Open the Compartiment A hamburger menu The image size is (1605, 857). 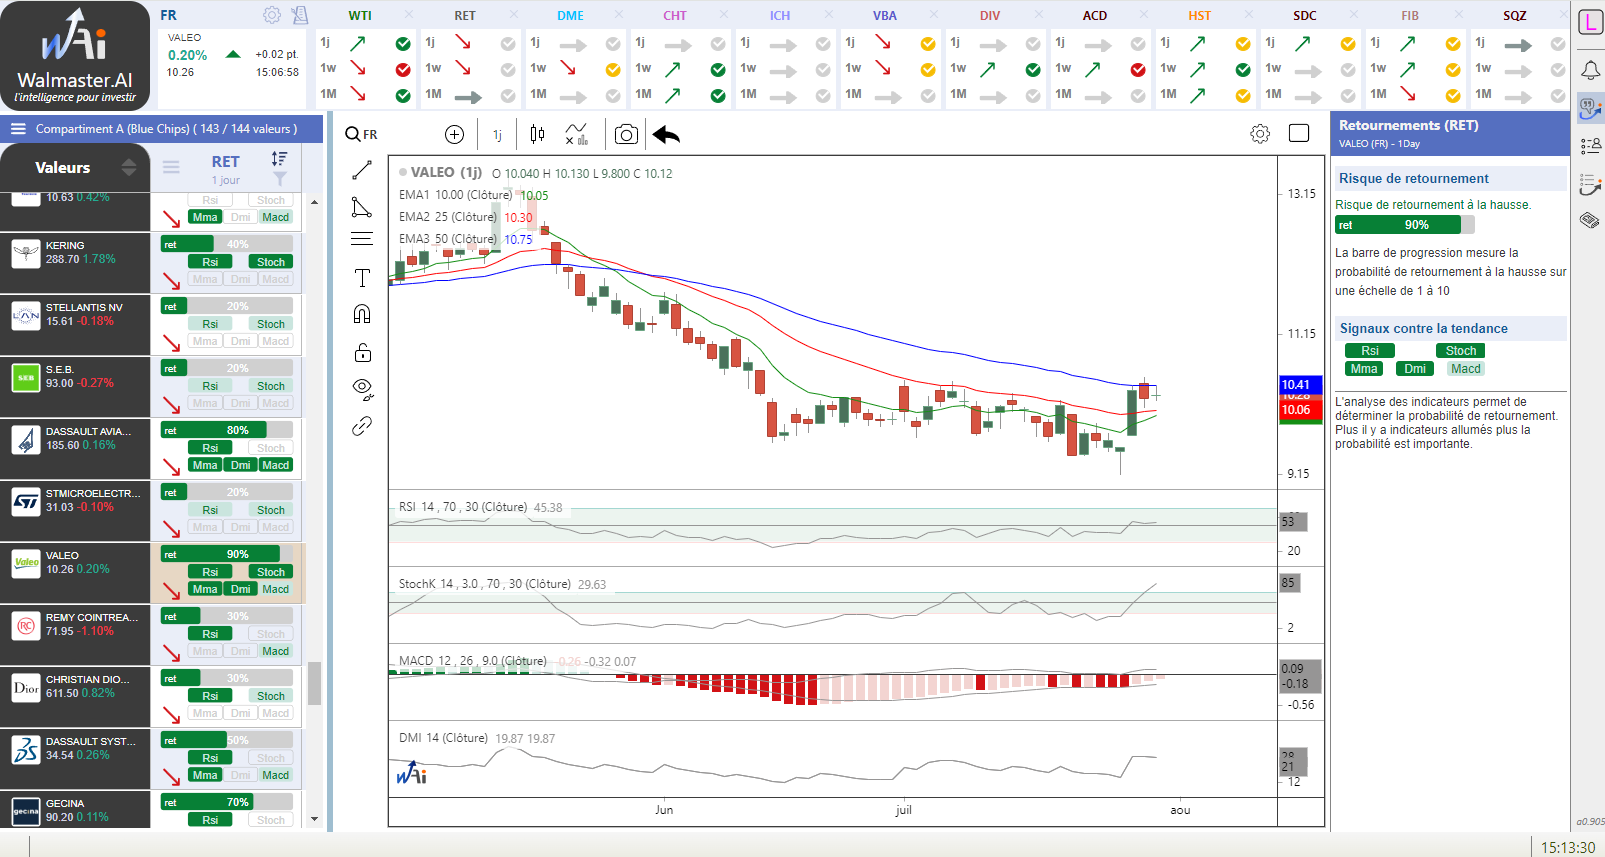pyautogui.click(x=18, y=129)
